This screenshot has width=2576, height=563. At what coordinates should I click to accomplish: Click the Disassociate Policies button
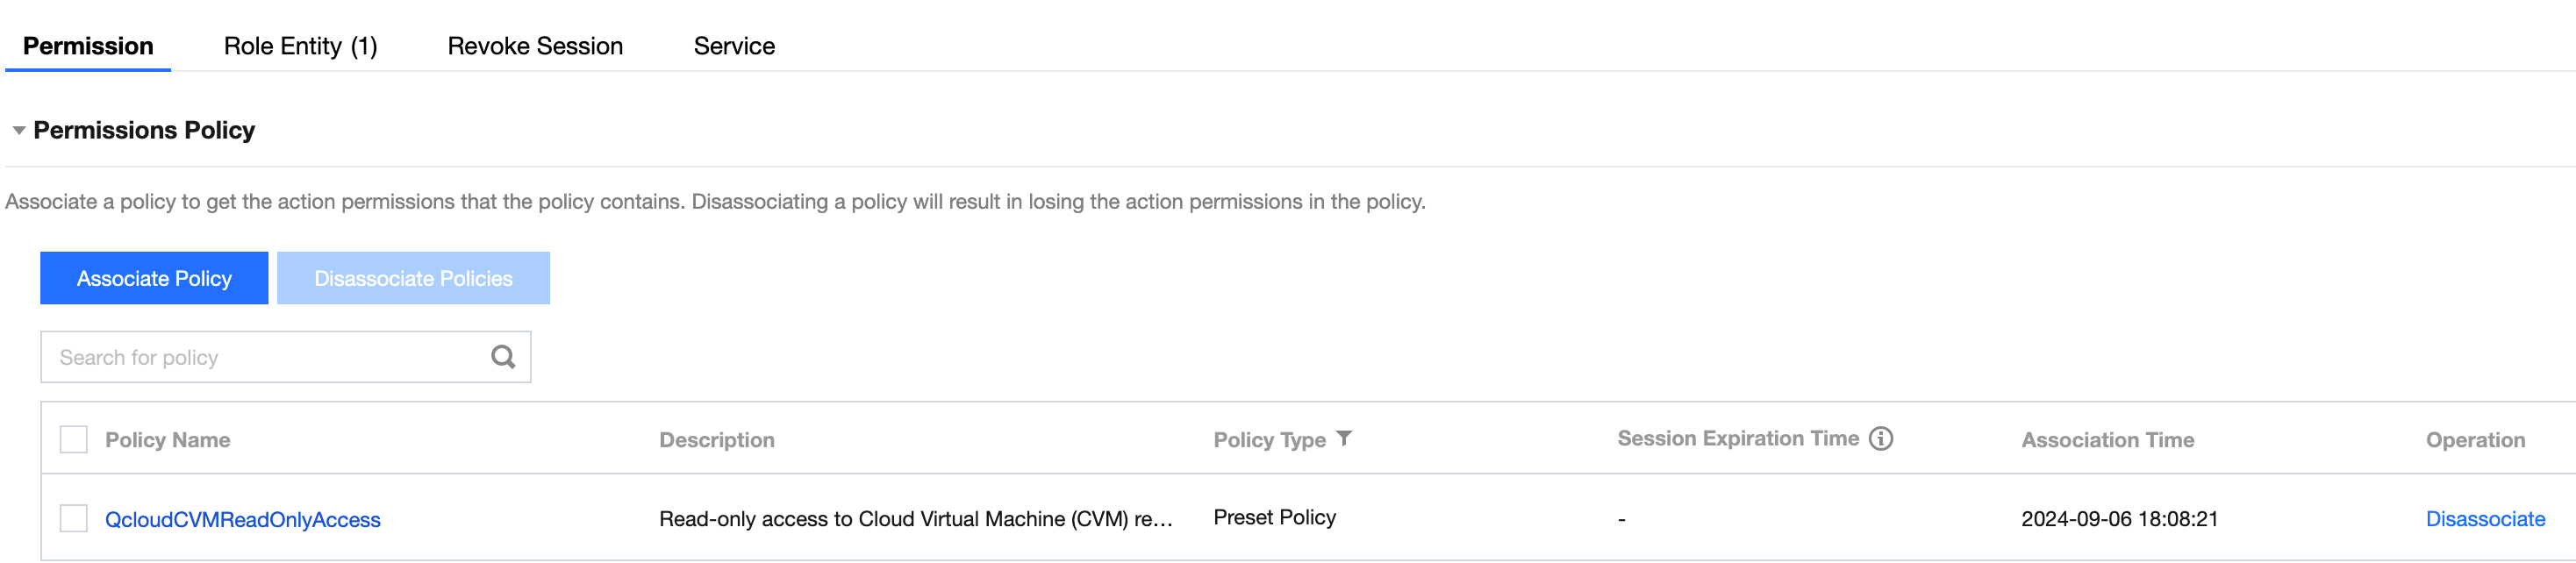click(x=413, y=278)
